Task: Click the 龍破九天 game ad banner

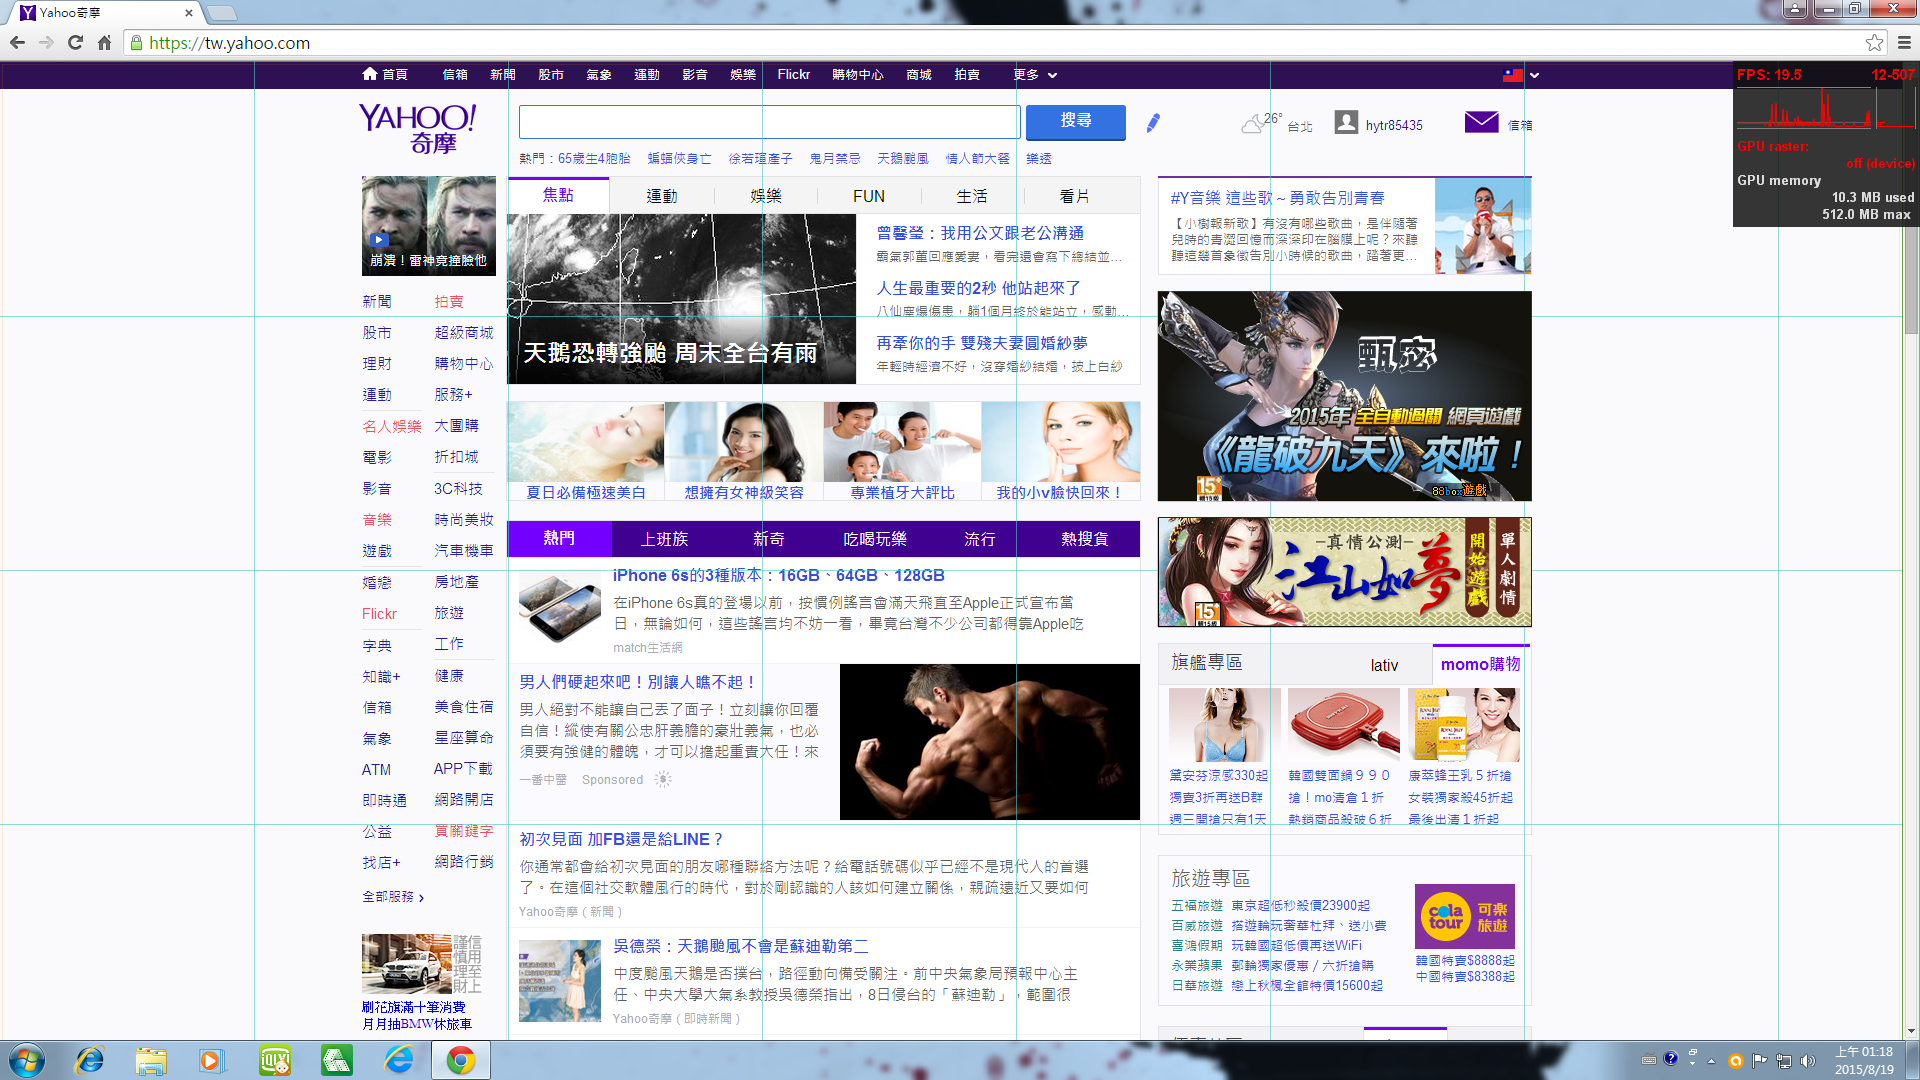Action: [1344, 396]
